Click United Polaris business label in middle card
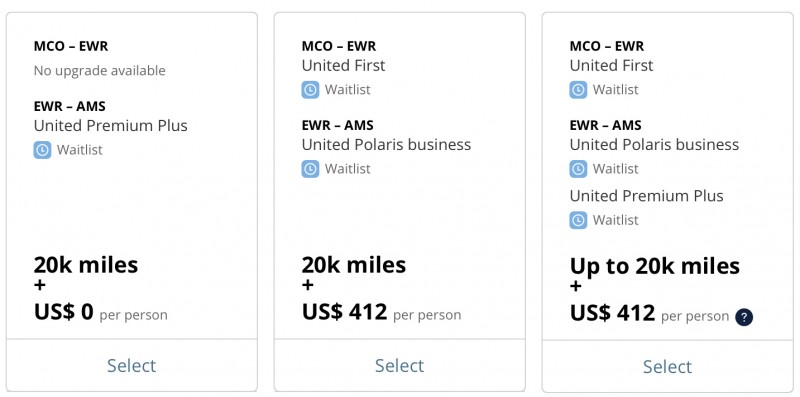This screenshot has height=397, width=800. click(x=386, y=144)
